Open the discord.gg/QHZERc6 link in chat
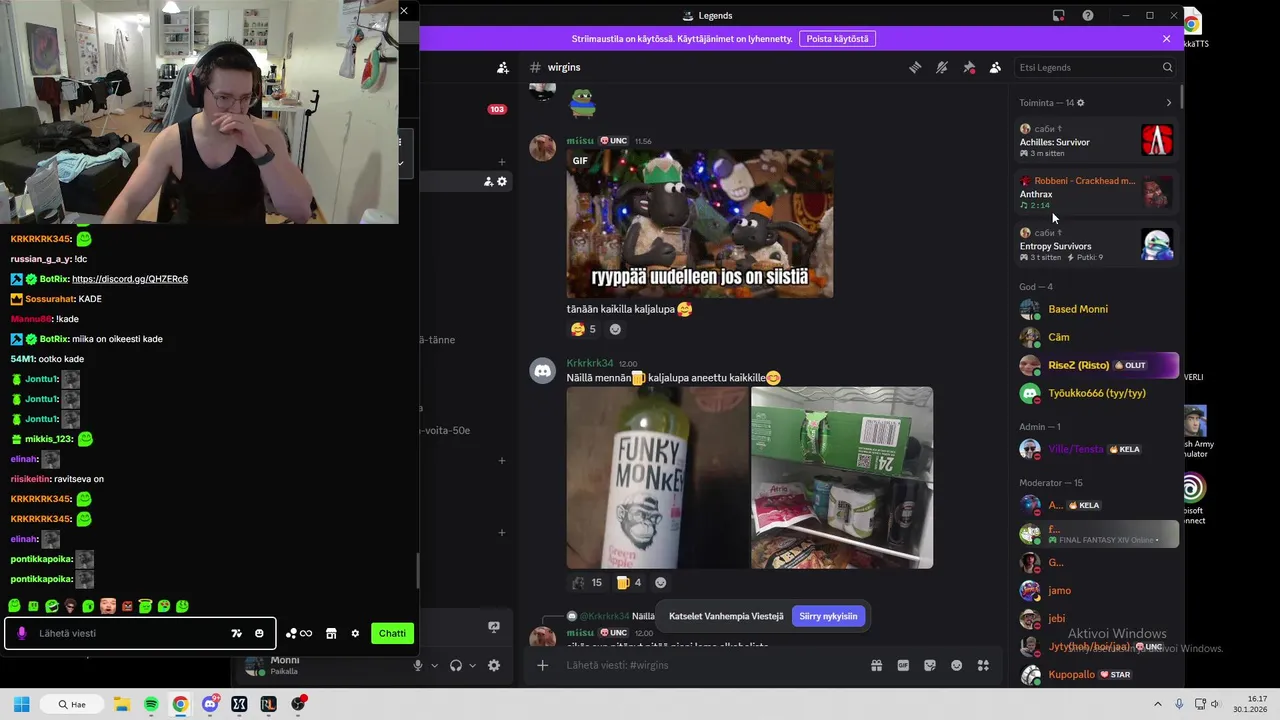The image size is (1280, 720). pyautogui.click(x=130, y=279)
